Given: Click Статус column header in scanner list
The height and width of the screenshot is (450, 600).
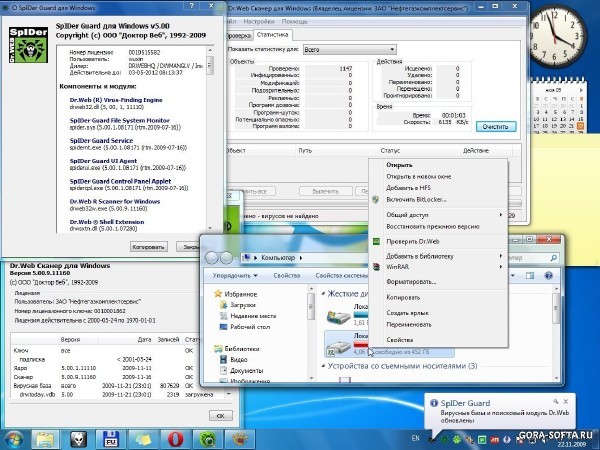Looking at the screenshot, I should pos(420,151).
